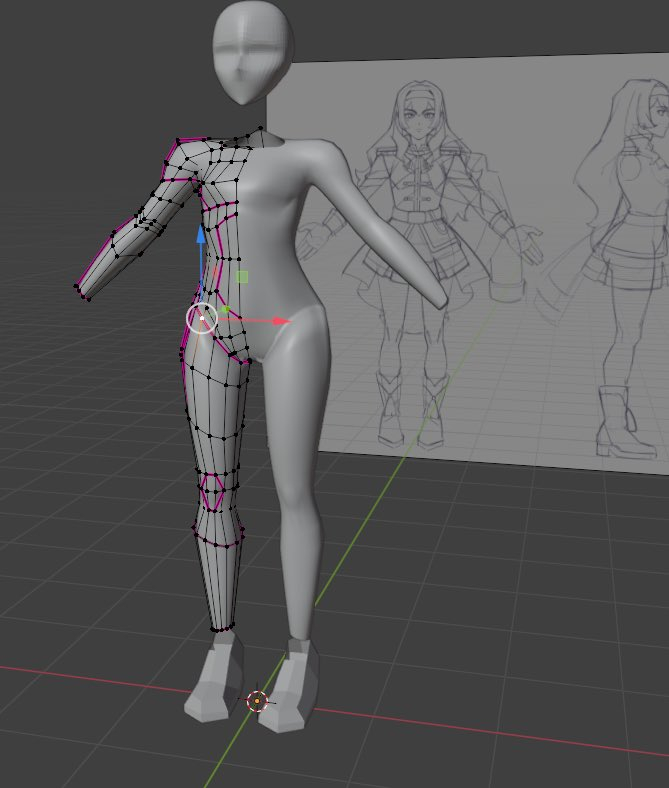Click the white circle at the gizmo center
669x788 pixels.
202,318
